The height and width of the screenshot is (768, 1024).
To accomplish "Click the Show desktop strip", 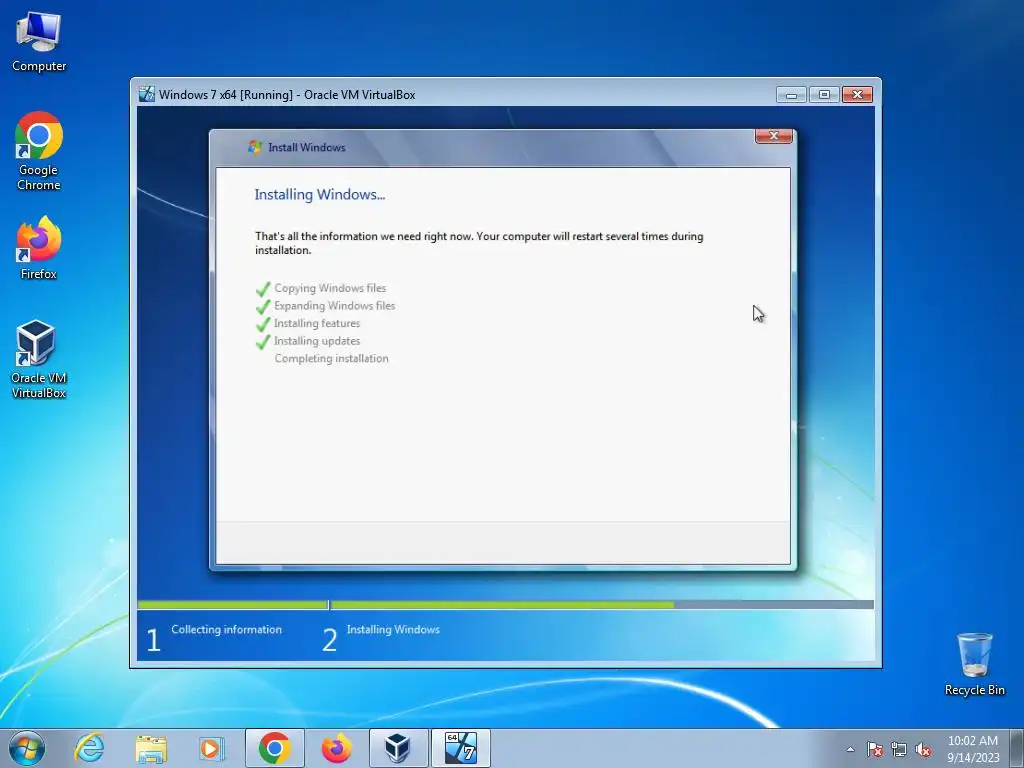I will [x=1017, y=748].
